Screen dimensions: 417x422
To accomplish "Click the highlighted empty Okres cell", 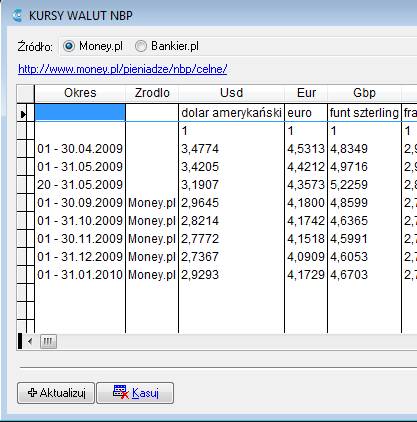I will (x=80, y=112).
